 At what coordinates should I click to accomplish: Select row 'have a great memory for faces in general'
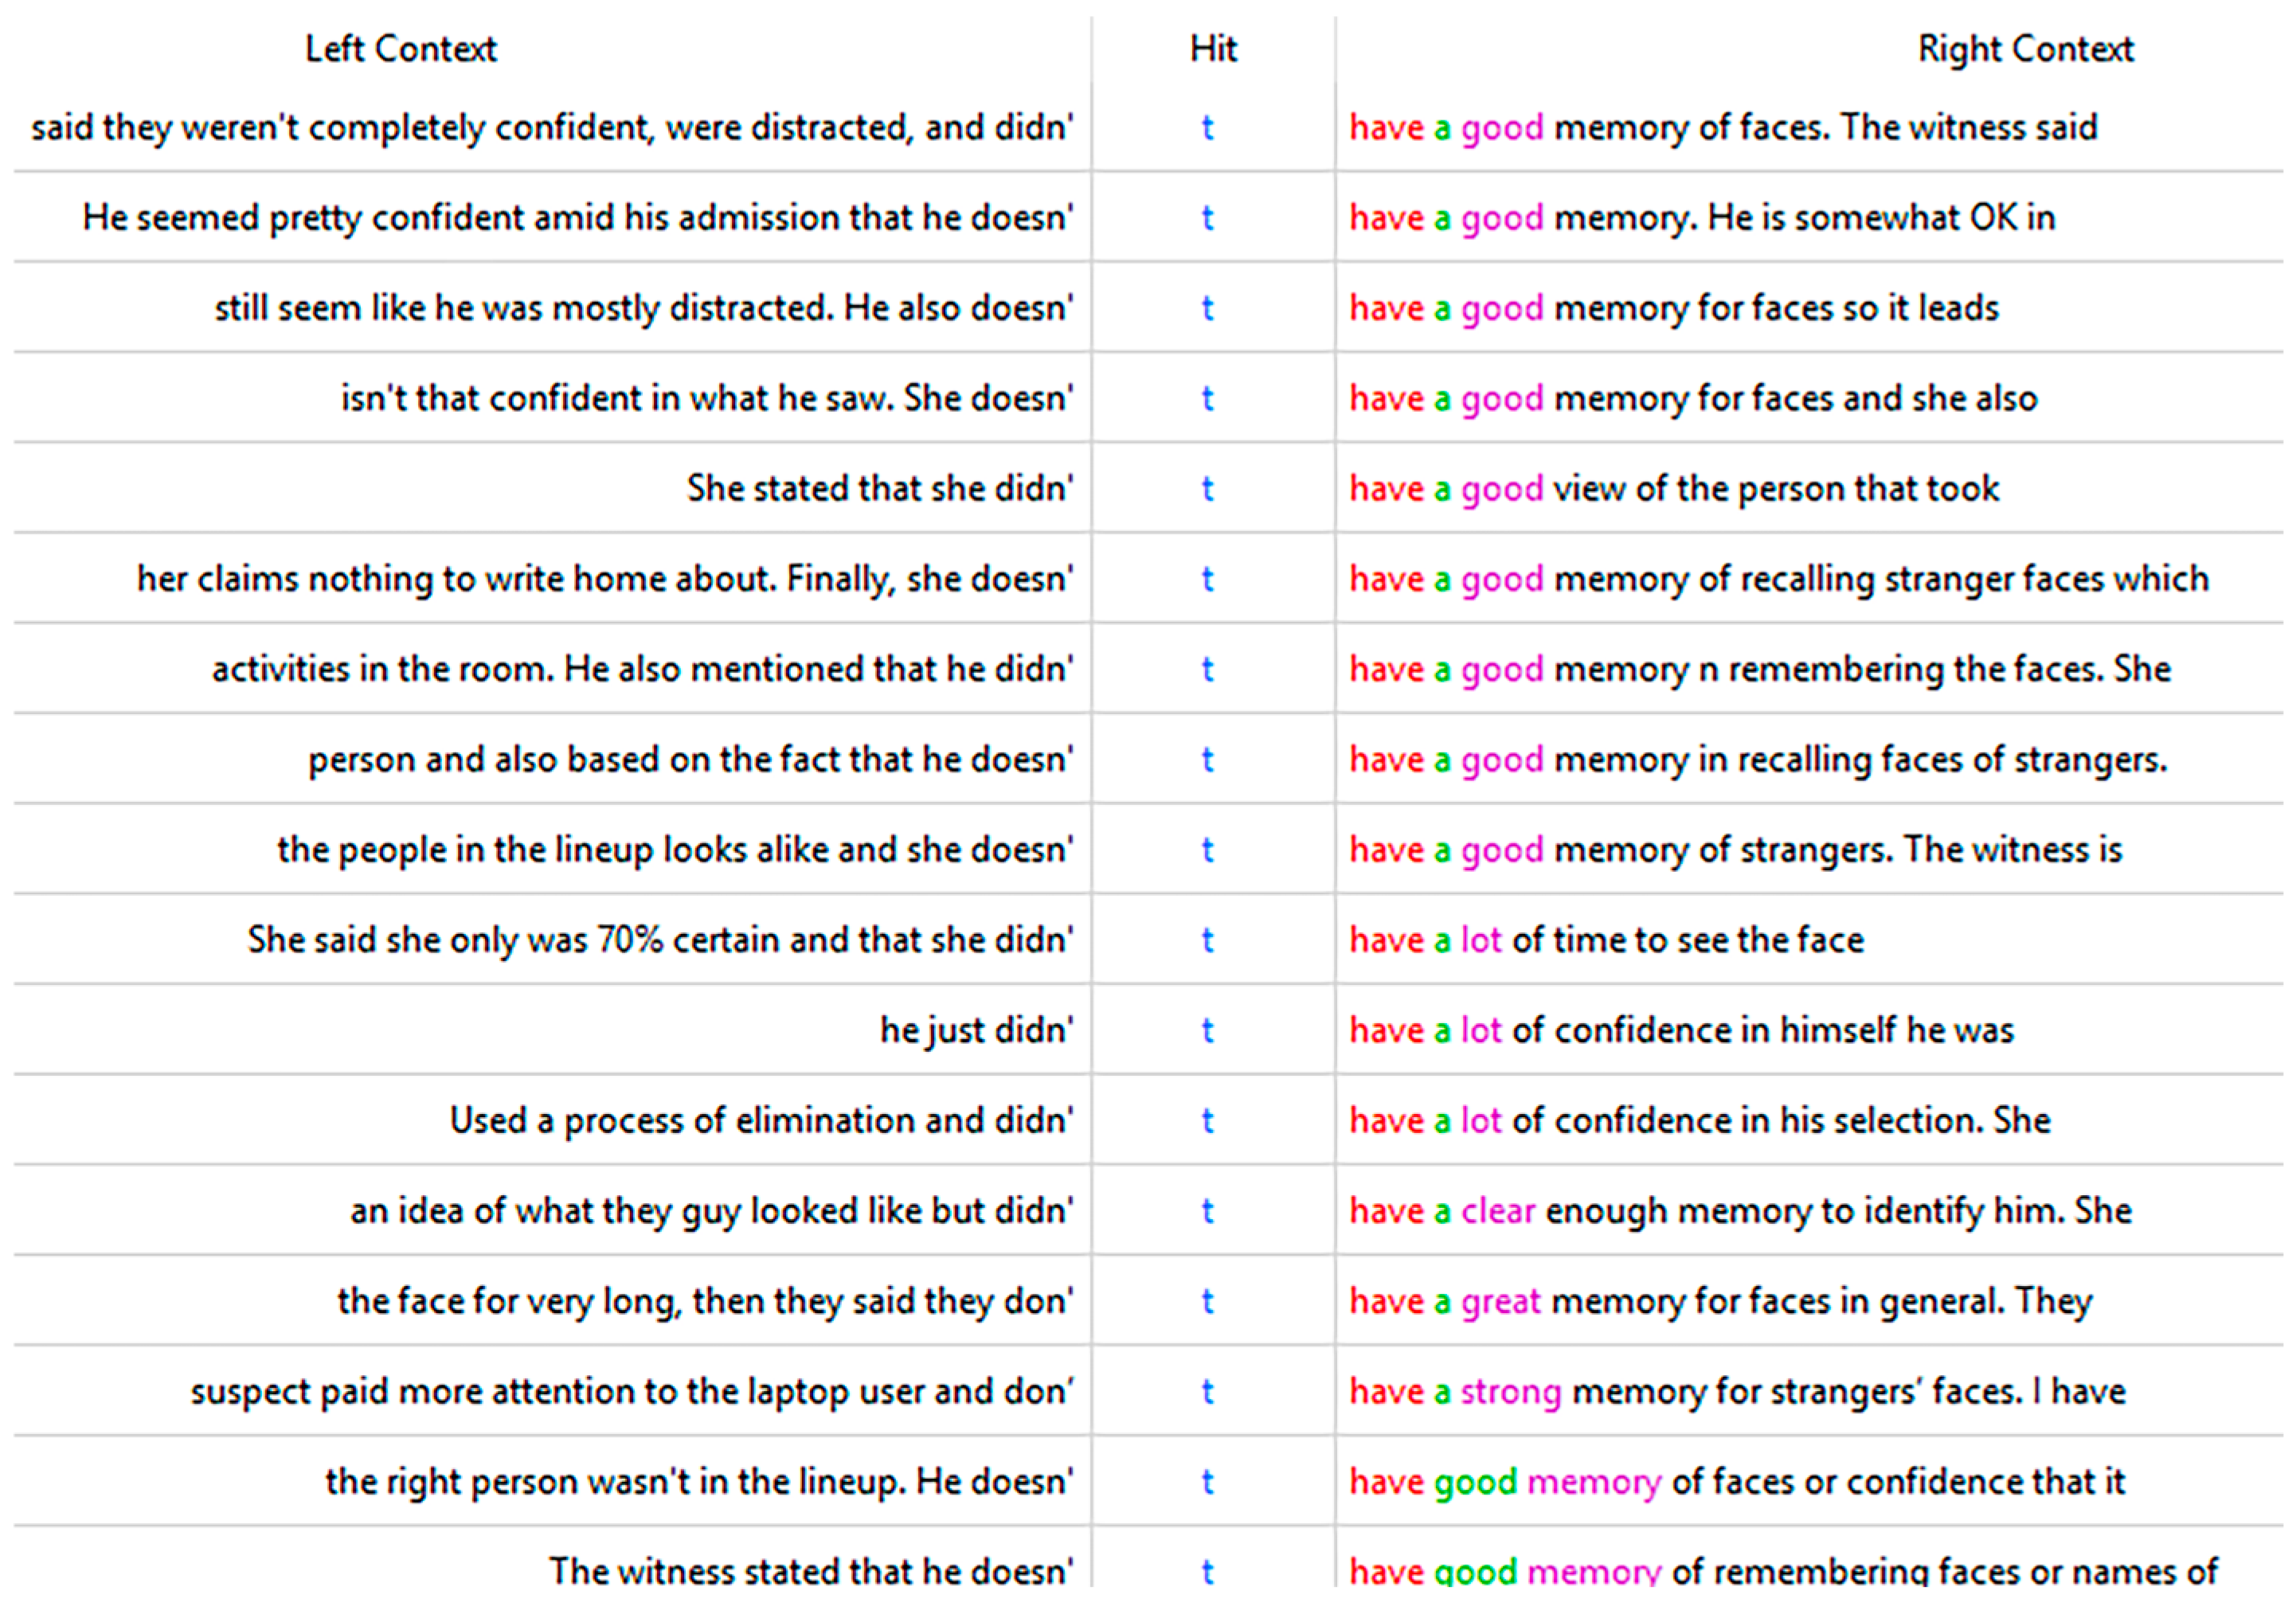[1720, 1301]
